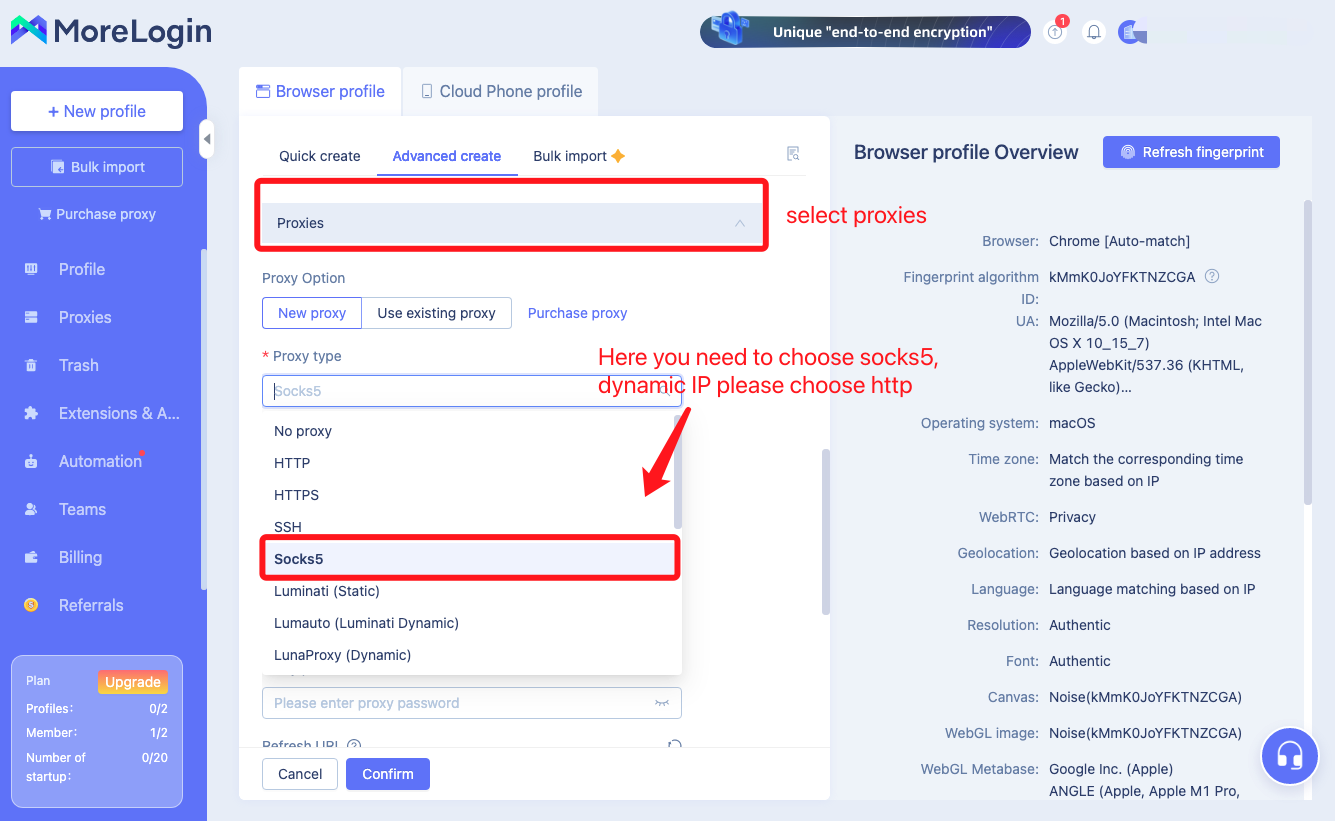Click the end-to-end encryption banner

[865, 32]
